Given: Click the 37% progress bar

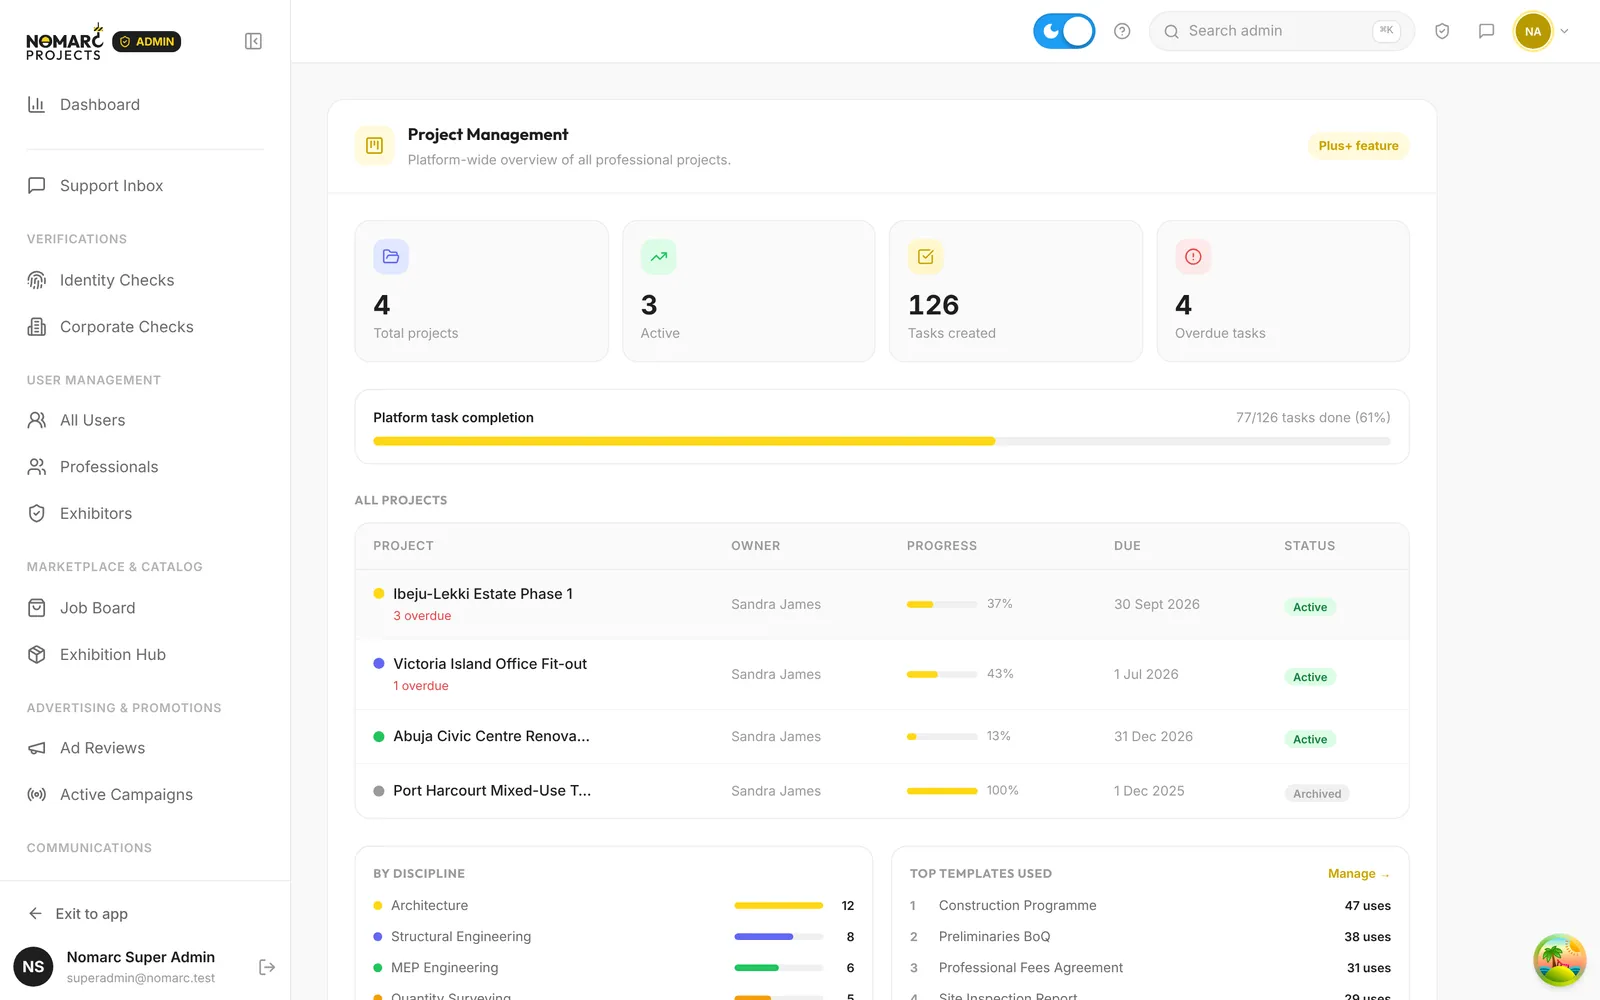Looking at the screenshot, I should click(x=942, y=604).
